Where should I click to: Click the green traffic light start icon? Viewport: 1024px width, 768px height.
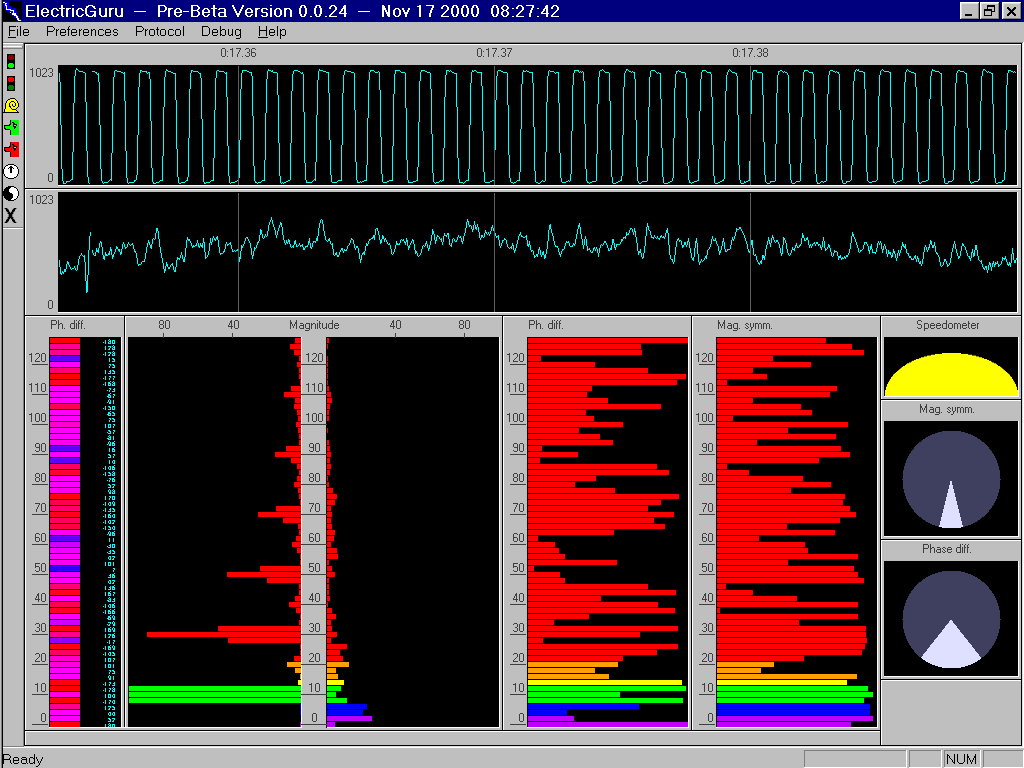point(11,61)
